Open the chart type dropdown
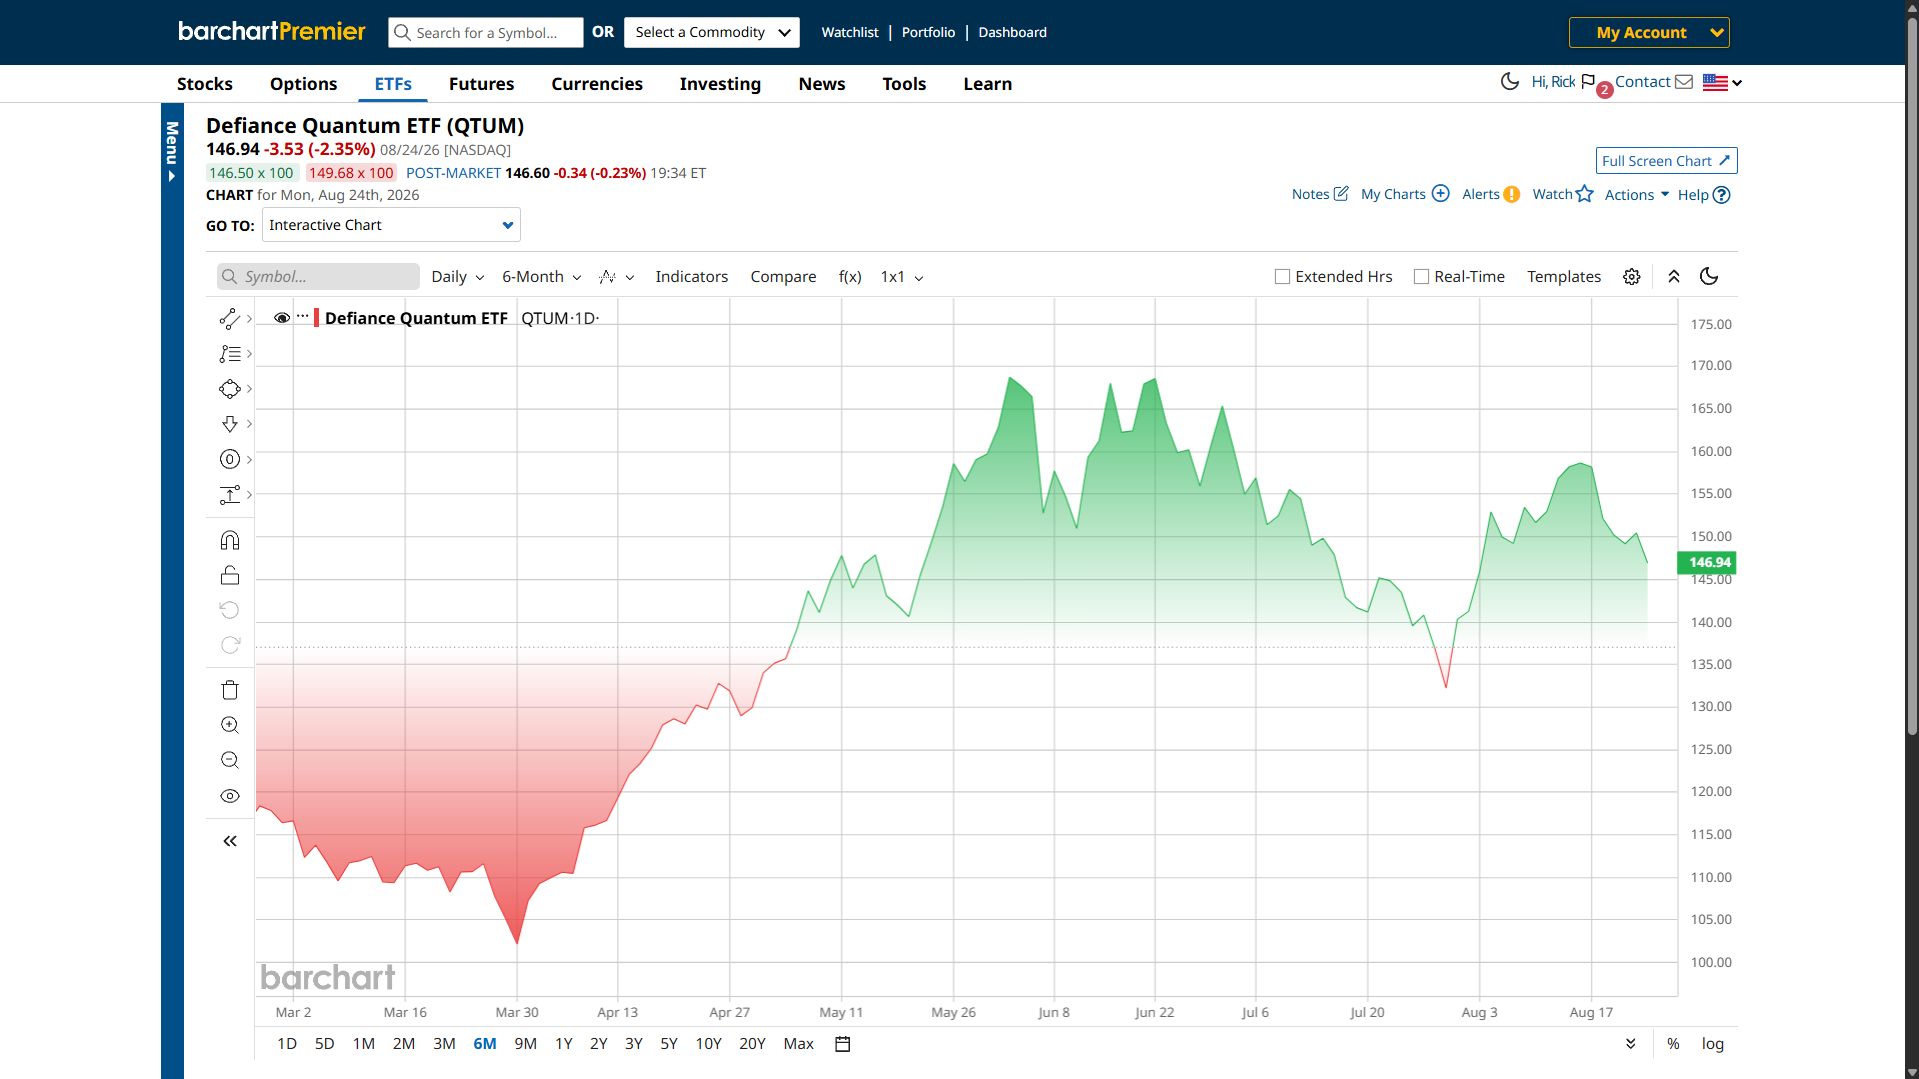The image size is (1919, 1079). (616, 277)
